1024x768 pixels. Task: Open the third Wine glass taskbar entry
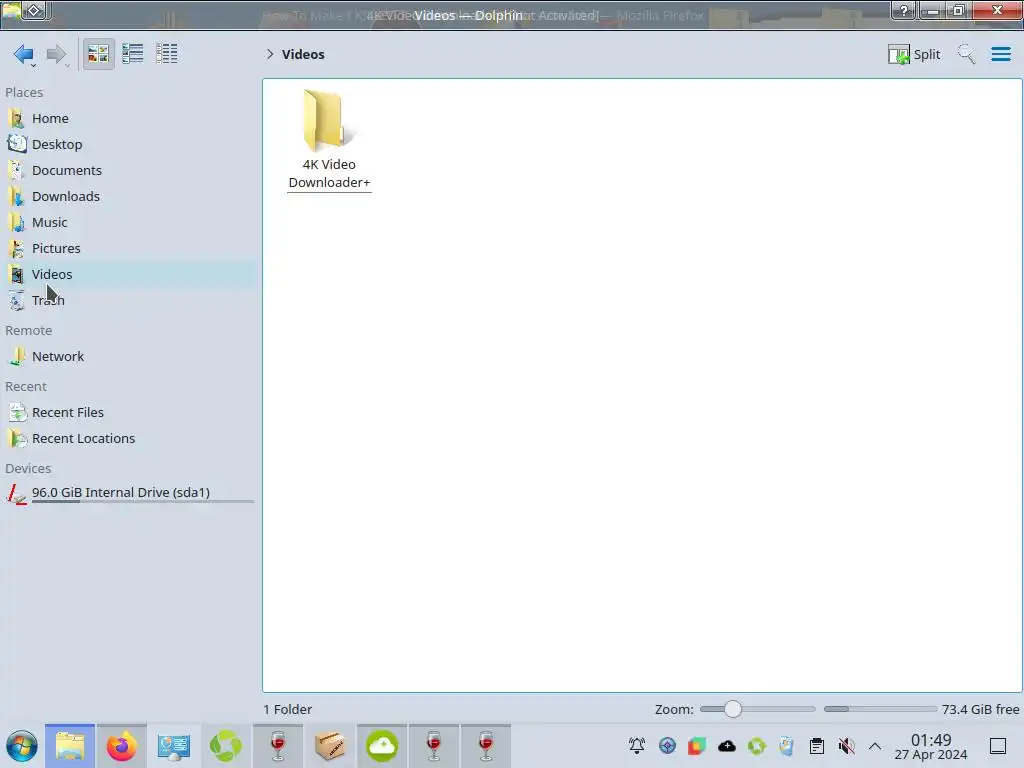[x=486, y=746]
